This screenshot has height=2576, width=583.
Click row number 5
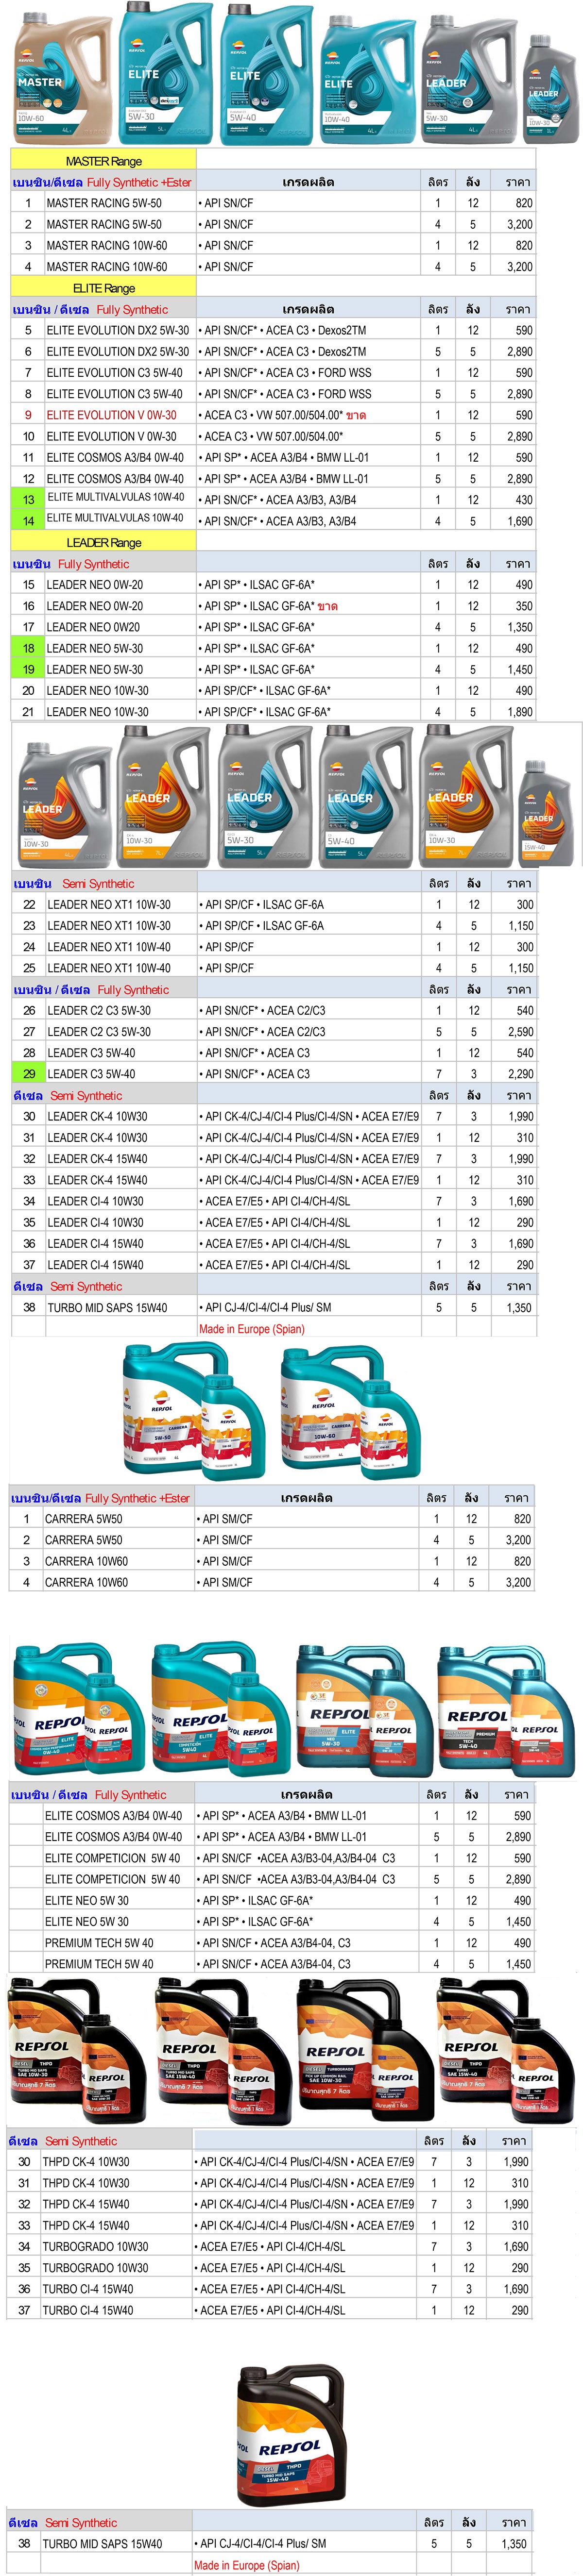(x=28, y=330)
